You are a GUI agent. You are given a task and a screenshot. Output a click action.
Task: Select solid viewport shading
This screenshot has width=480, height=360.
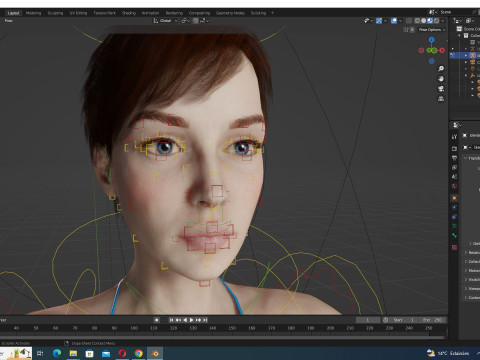point(424,21)
